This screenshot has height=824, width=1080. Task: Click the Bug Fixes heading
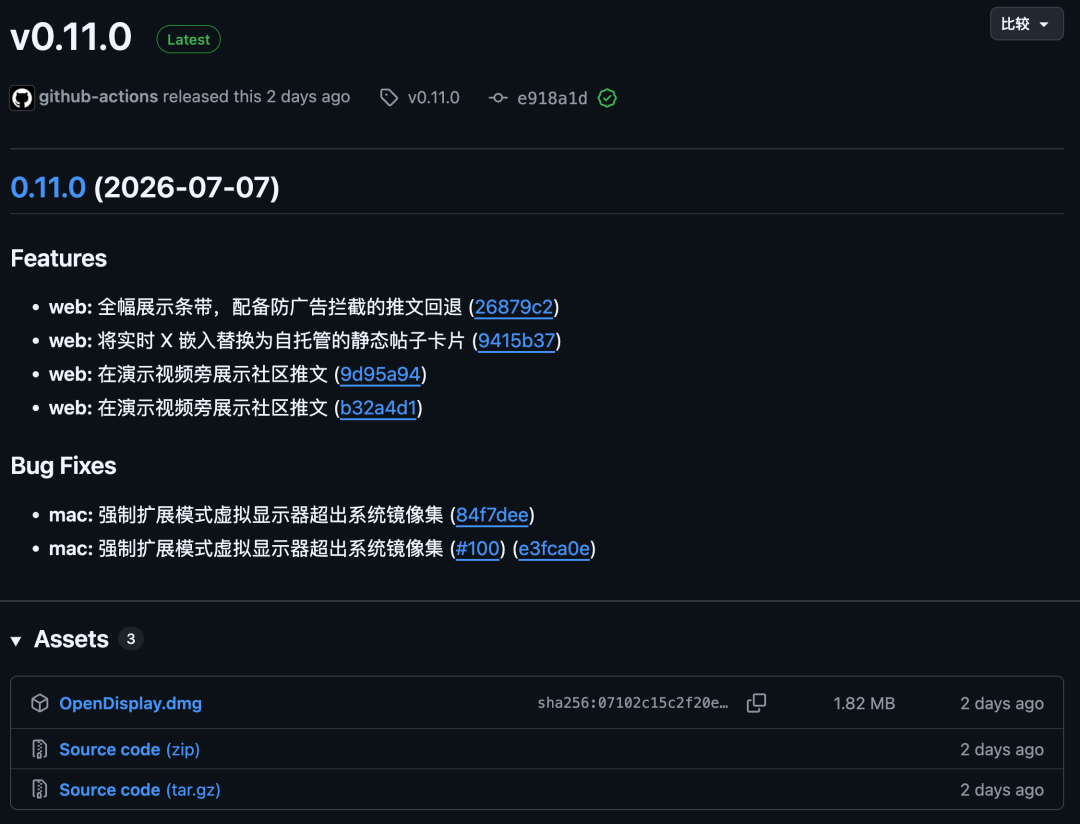click(63, 466)
